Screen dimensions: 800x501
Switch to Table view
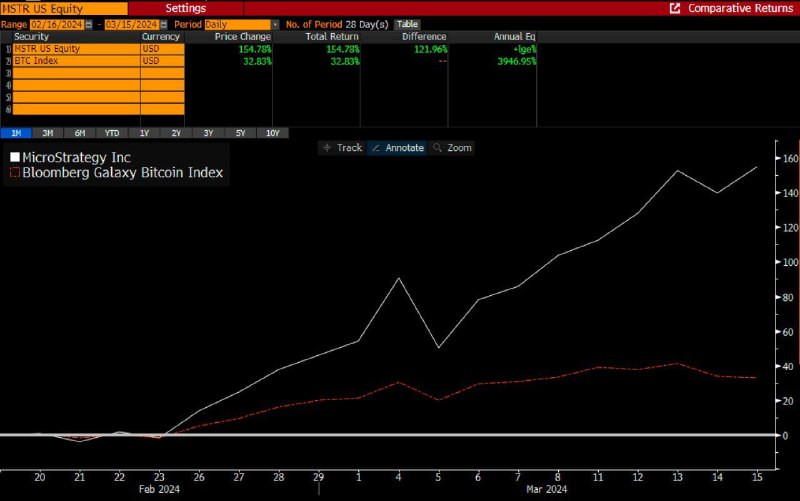pos(407,24)
